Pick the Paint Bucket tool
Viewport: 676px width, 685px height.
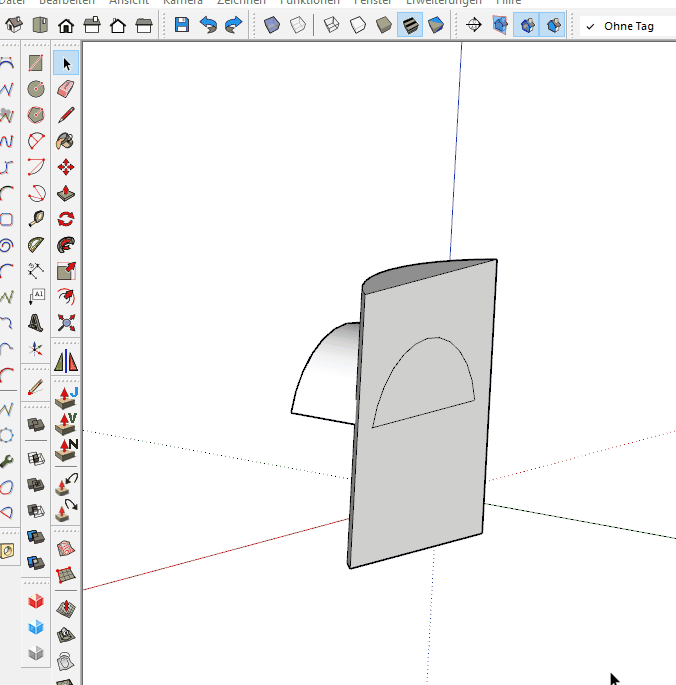pyautogui.click(x=67, y=141)
